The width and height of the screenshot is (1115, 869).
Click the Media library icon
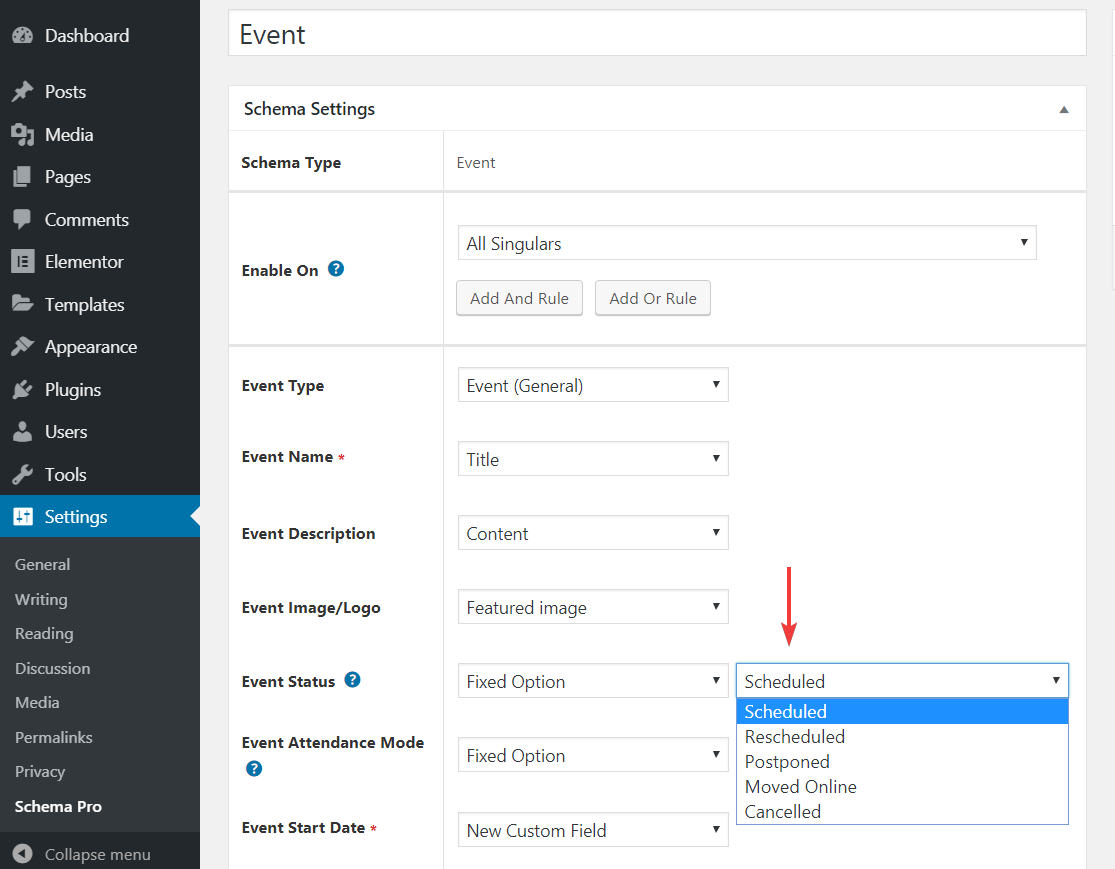point(22,135)
